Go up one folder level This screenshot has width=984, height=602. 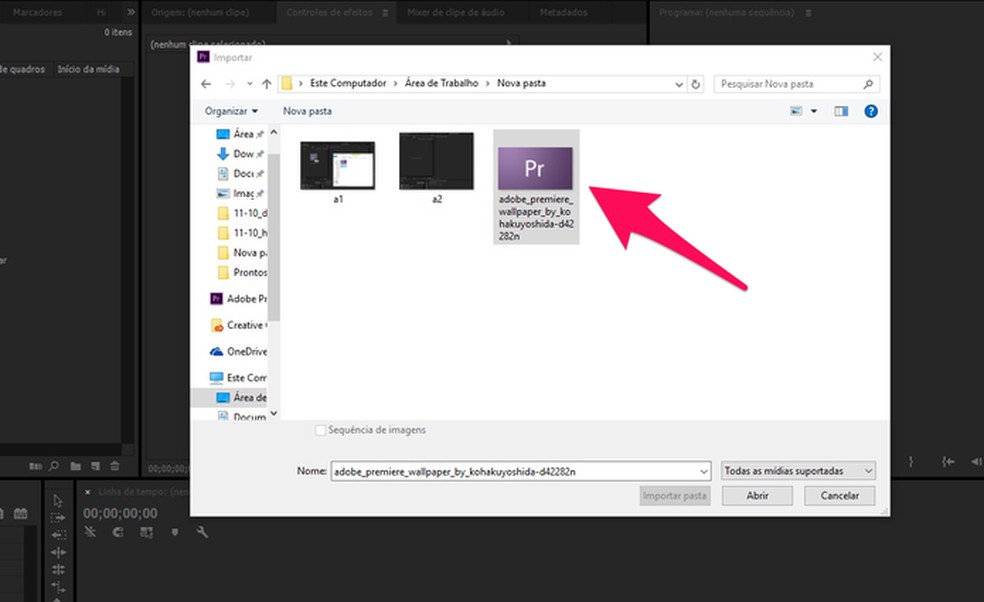click(266, 83)
